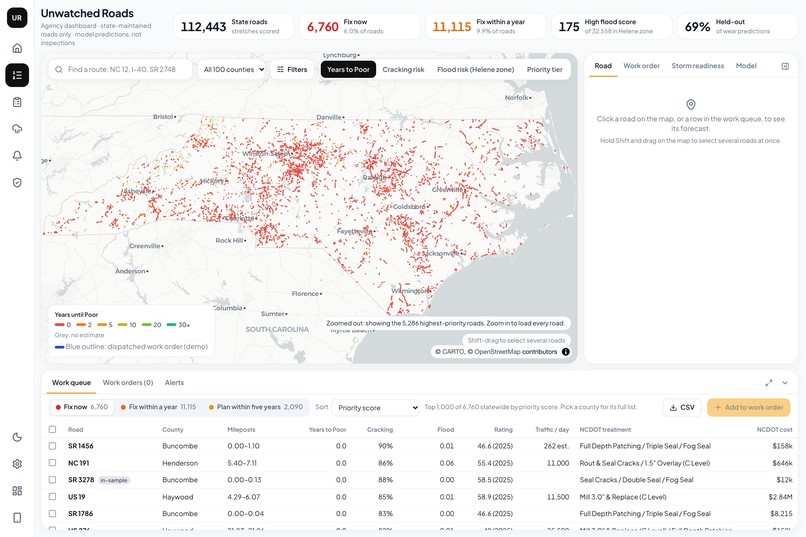Tick the checkbox for US 19
This screenshot has width=806, height=537.
click(52, 497)
